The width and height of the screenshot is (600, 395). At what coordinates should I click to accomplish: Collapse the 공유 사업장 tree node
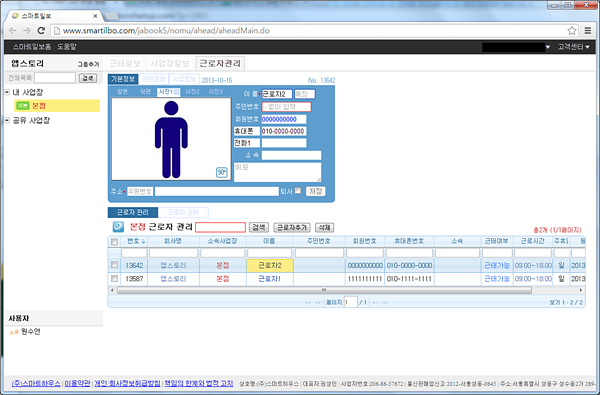point(7,121)
